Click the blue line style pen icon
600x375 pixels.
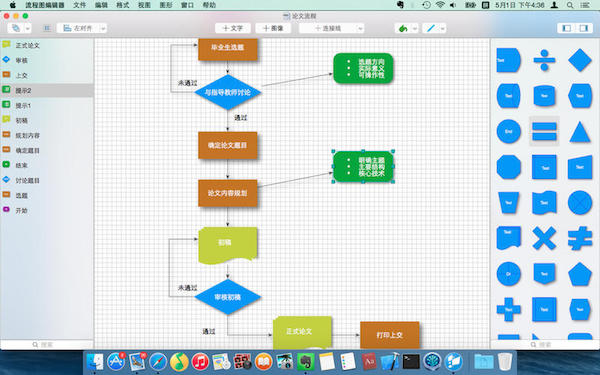pos(431,28)
